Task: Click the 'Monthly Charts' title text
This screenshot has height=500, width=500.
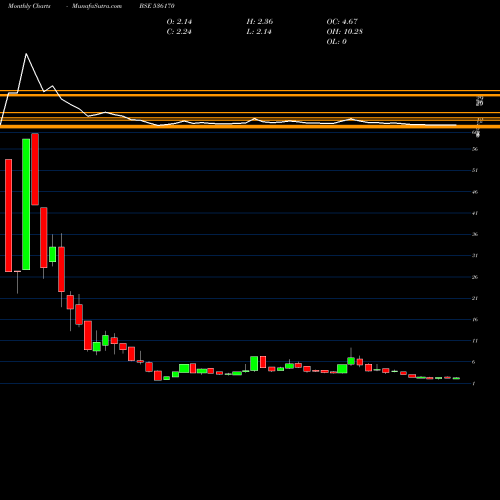Action: pos(29,6)
